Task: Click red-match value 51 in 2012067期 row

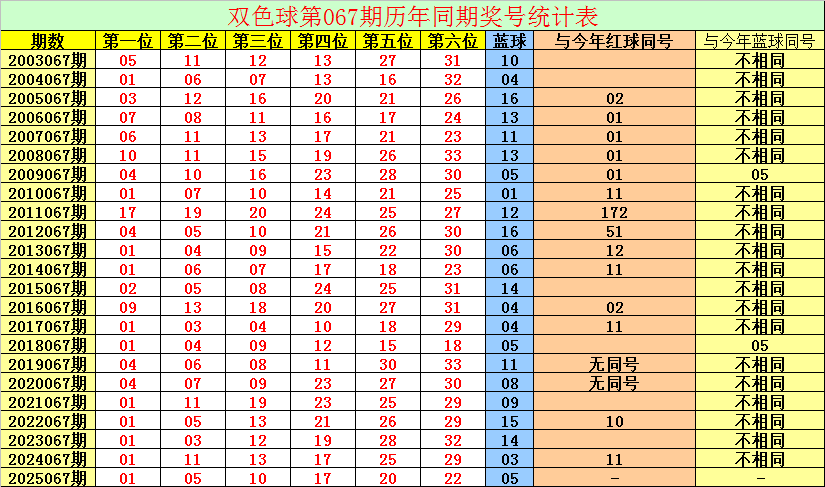Action: coord(614,231)
